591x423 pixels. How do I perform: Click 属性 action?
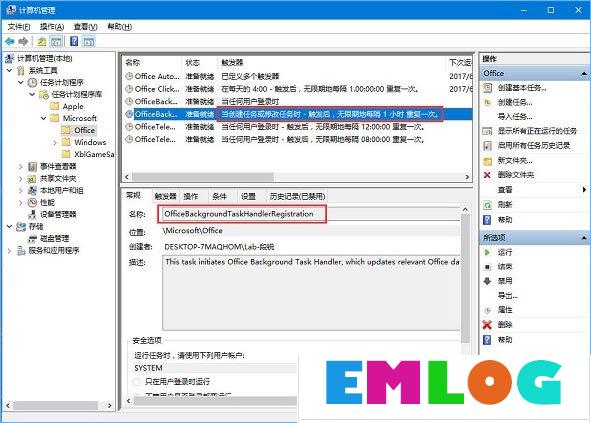505,310
